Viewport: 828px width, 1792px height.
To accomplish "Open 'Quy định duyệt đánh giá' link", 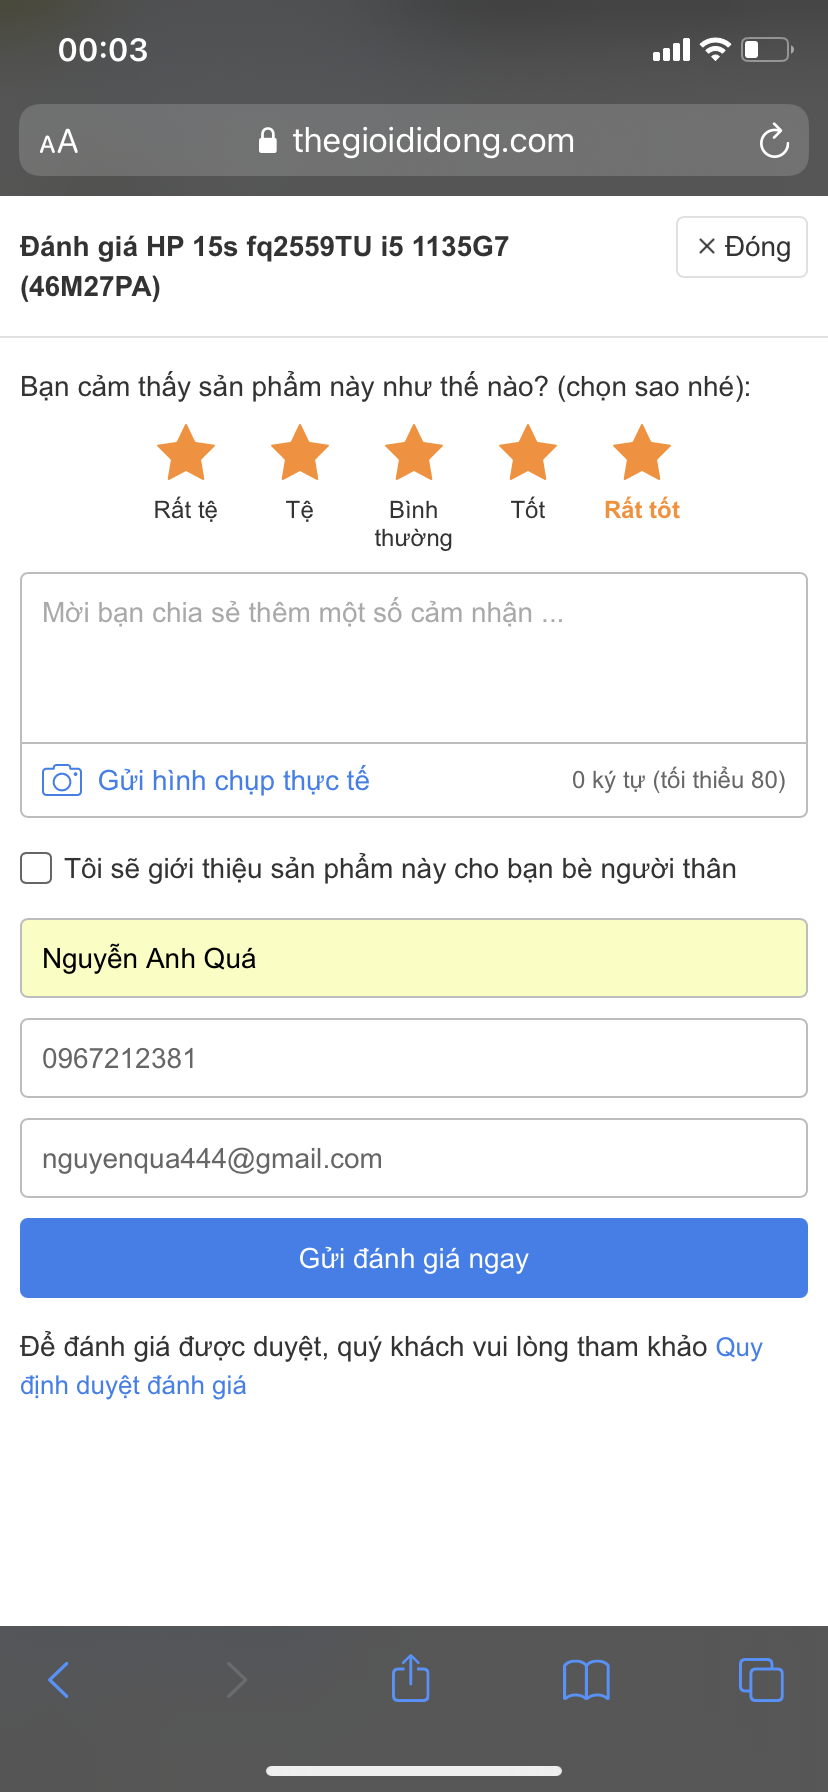I will 133,1385.
